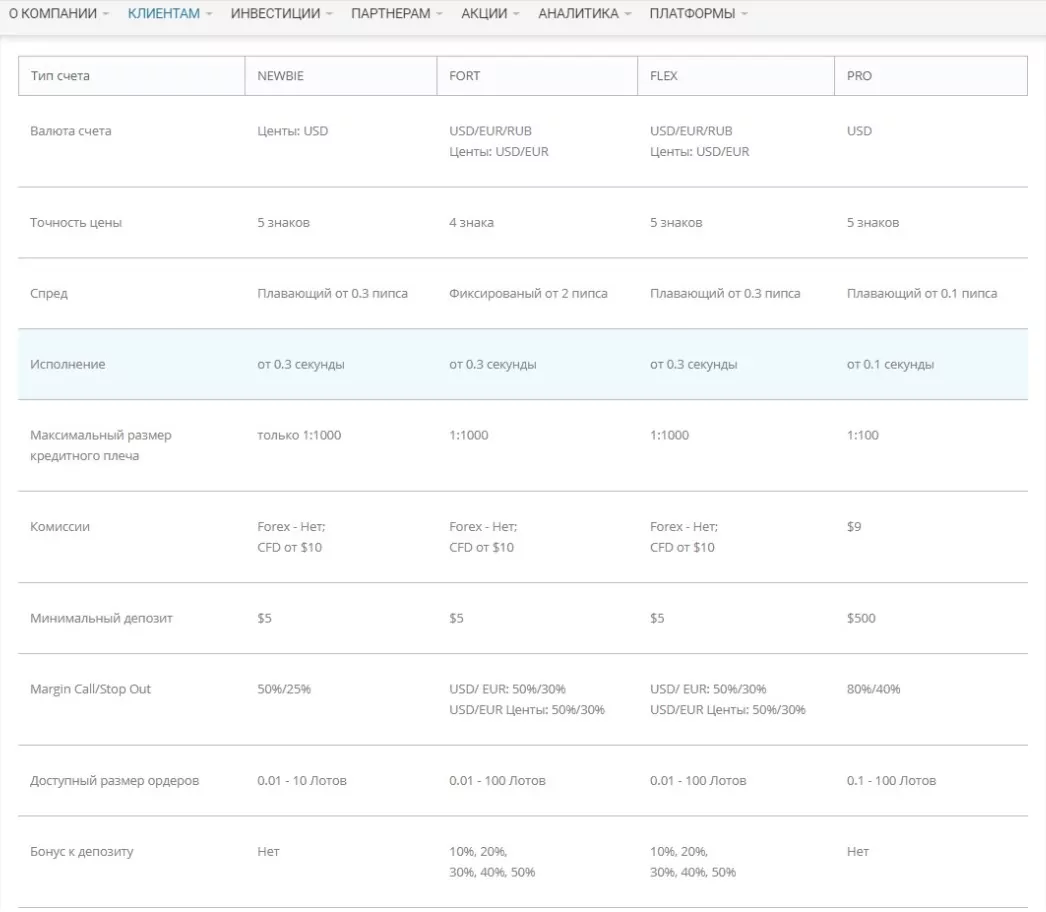Expand the ИНВЕСТИЦИИ dropdown arrow
This screenshot has height=912, width=1046.
point(330,13)
